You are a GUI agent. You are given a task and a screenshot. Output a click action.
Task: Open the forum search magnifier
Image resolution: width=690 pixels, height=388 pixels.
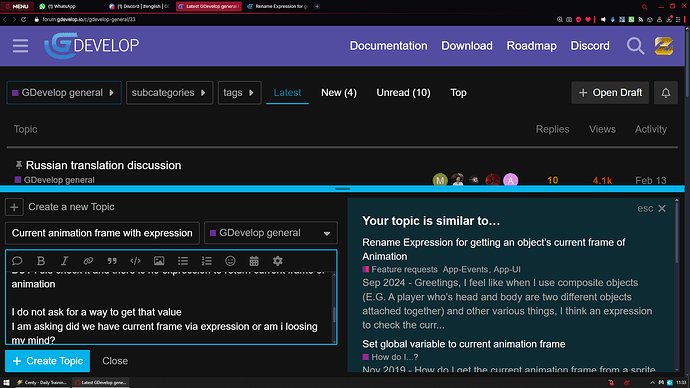[x=635, y=46]
